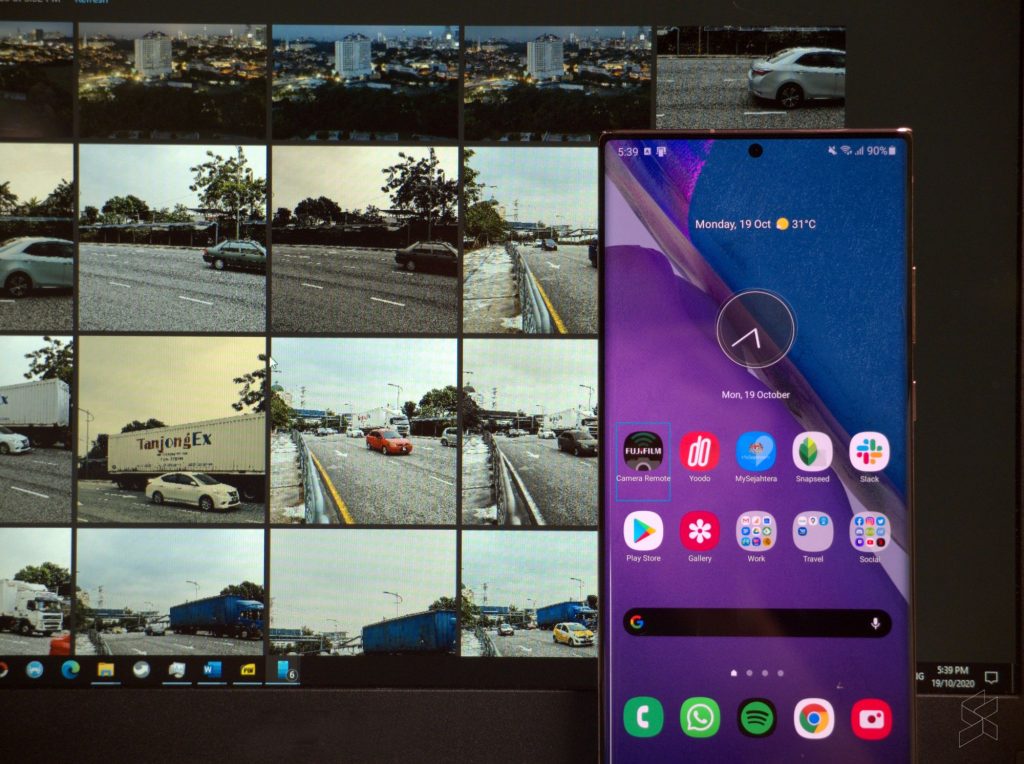Open Chrome from the phone dock
This screenshot has width=1024, height=764.
click(814, 718)
